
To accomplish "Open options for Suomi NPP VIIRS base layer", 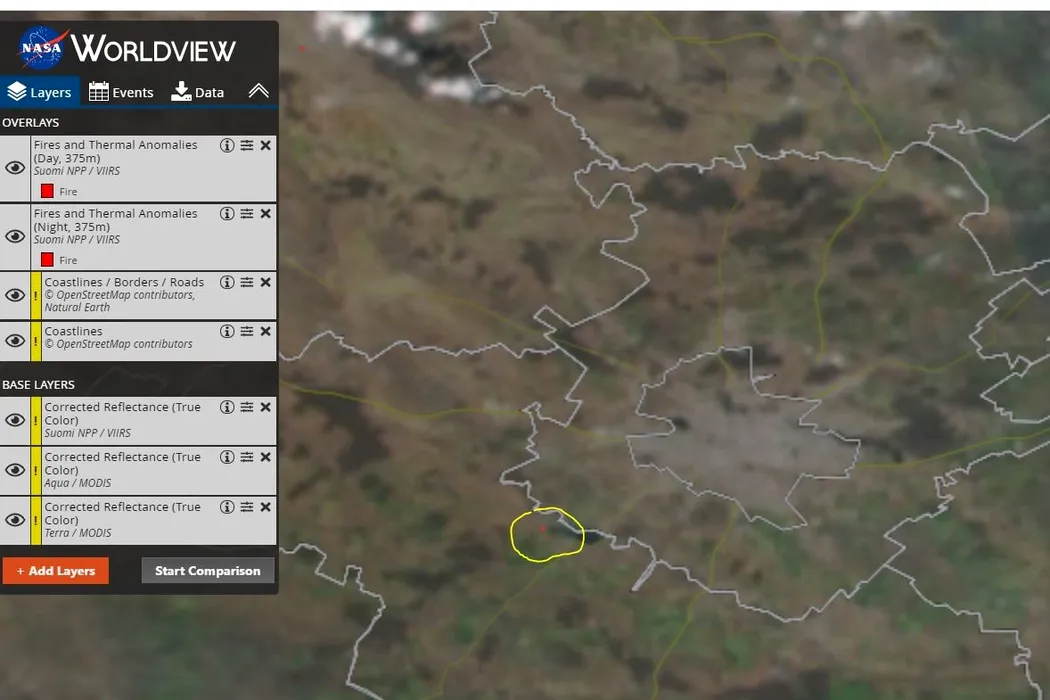I will pos(246,407).
